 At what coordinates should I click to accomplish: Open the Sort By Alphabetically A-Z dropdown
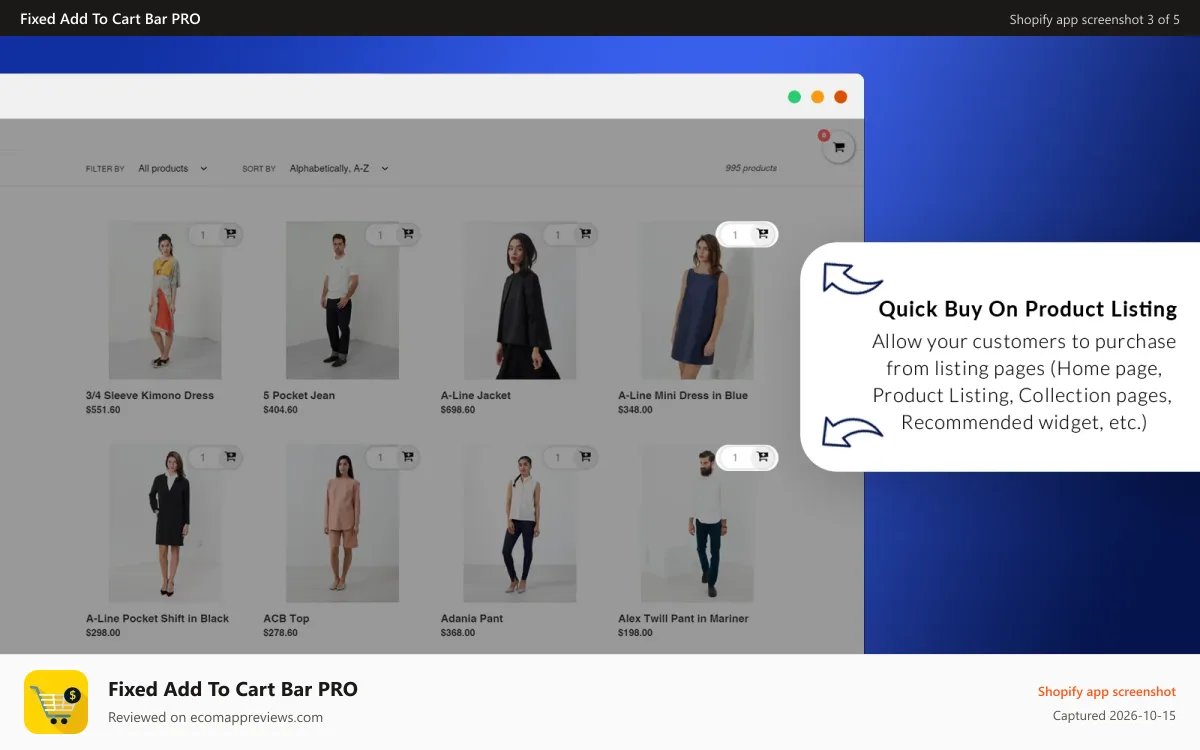[339, 169]
